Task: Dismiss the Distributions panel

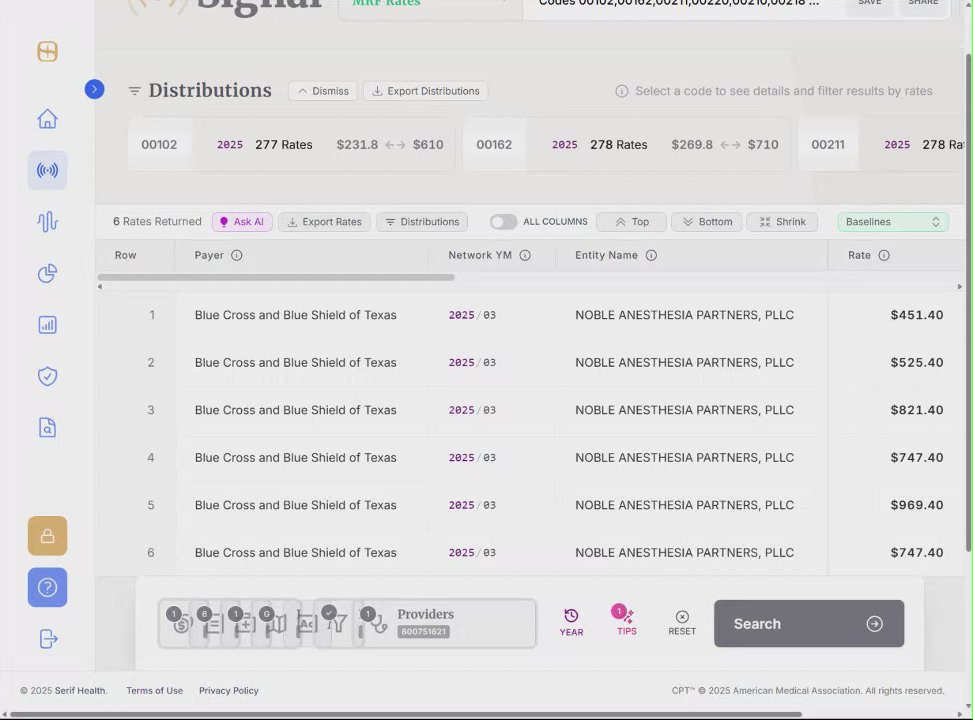Action: [323, 91]
